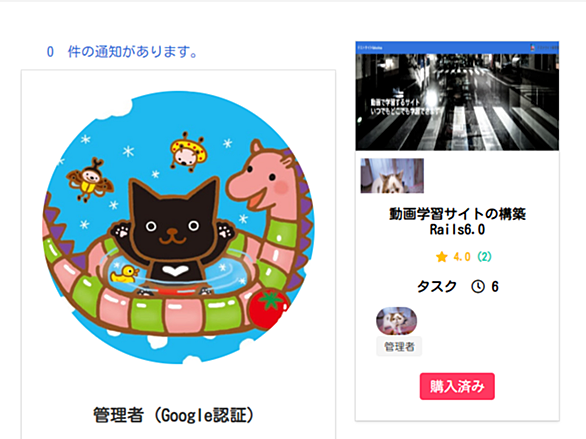Click the 購入済み button
The image size is (586, 439).
(x=457, y=386)
